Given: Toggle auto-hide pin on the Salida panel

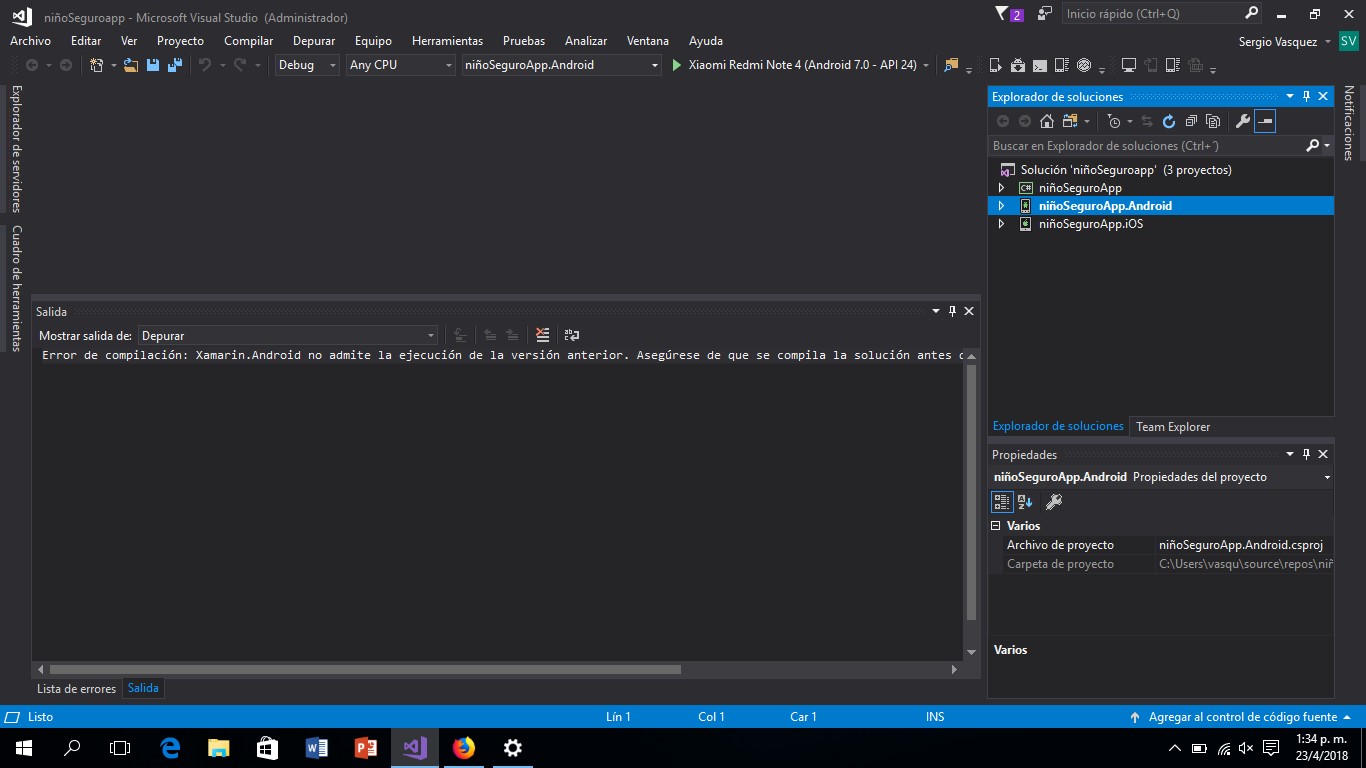Looking at the screenshot, I should (x=952, y=311).
